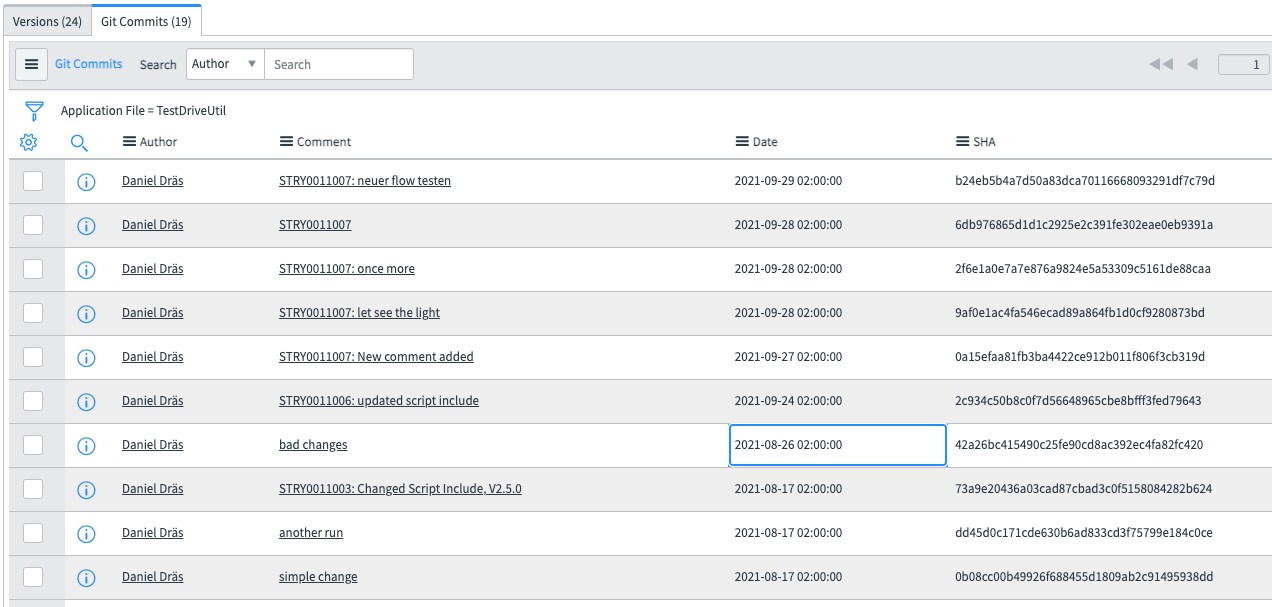Sort by the Author column header

coord(158,142)
